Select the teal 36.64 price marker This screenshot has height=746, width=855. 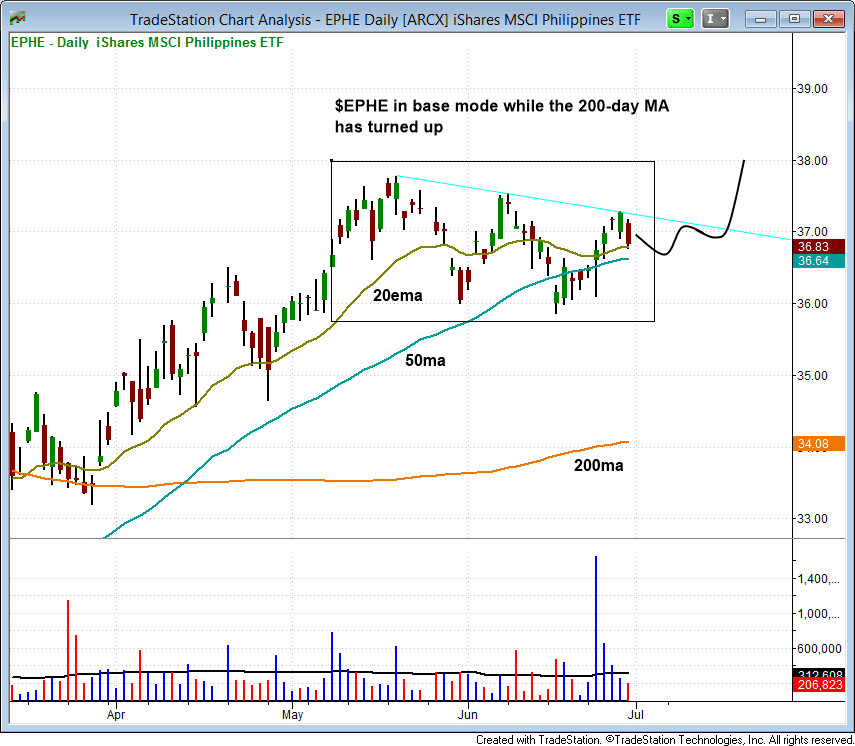pos(817,260)
